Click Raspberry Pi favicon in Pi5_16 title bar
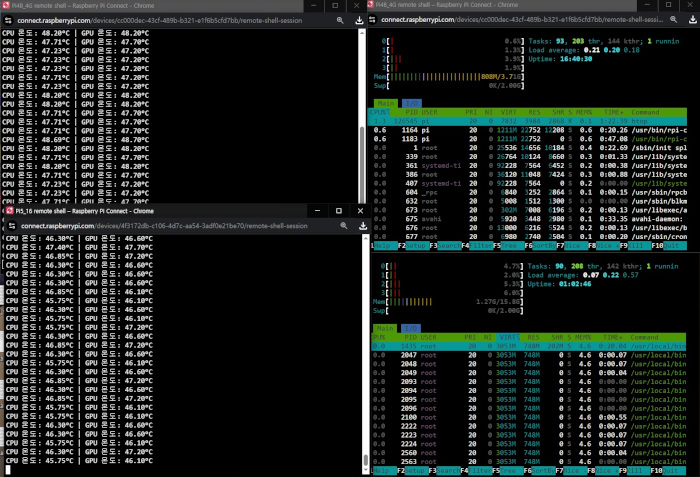700x477 pixels. click(x=9, y=211)
